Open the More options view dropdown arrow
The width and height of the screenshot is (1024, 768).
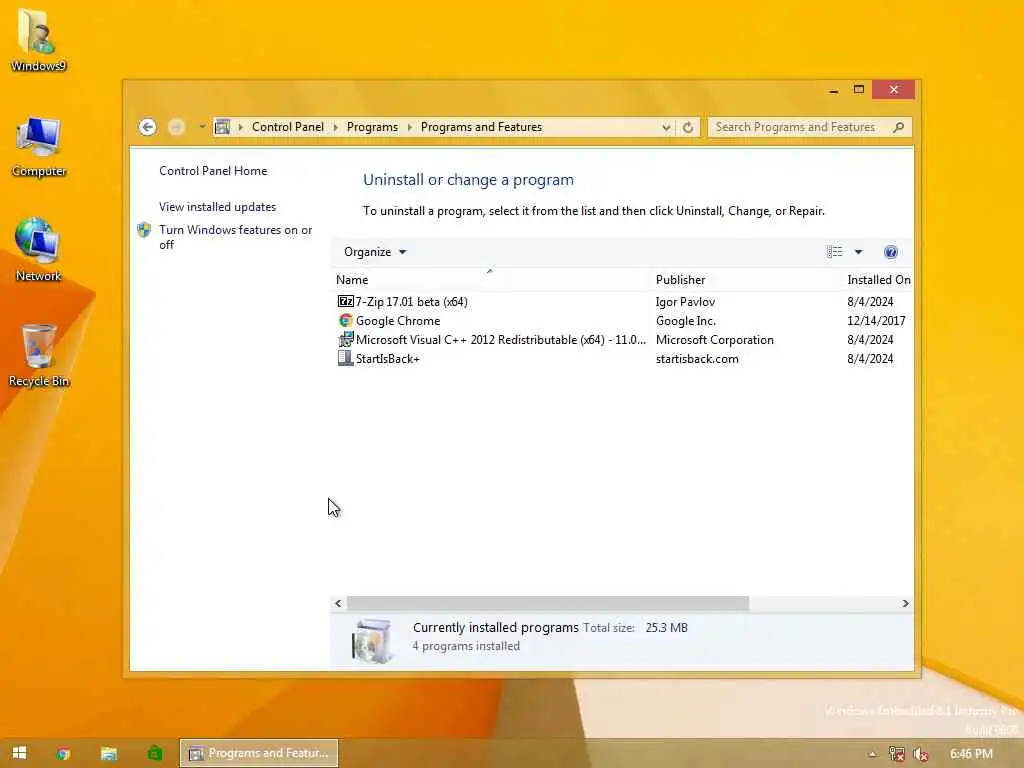859,252
